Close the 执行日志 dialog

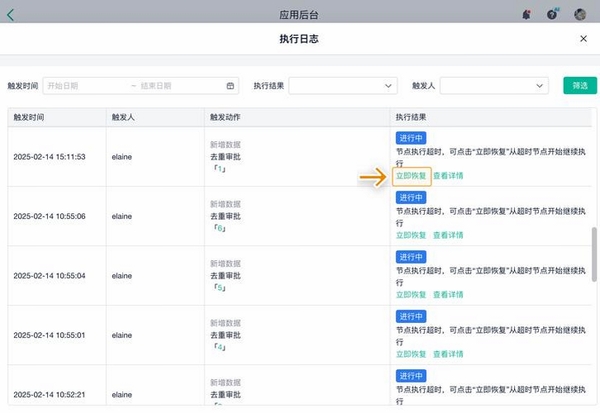(583, 39)
